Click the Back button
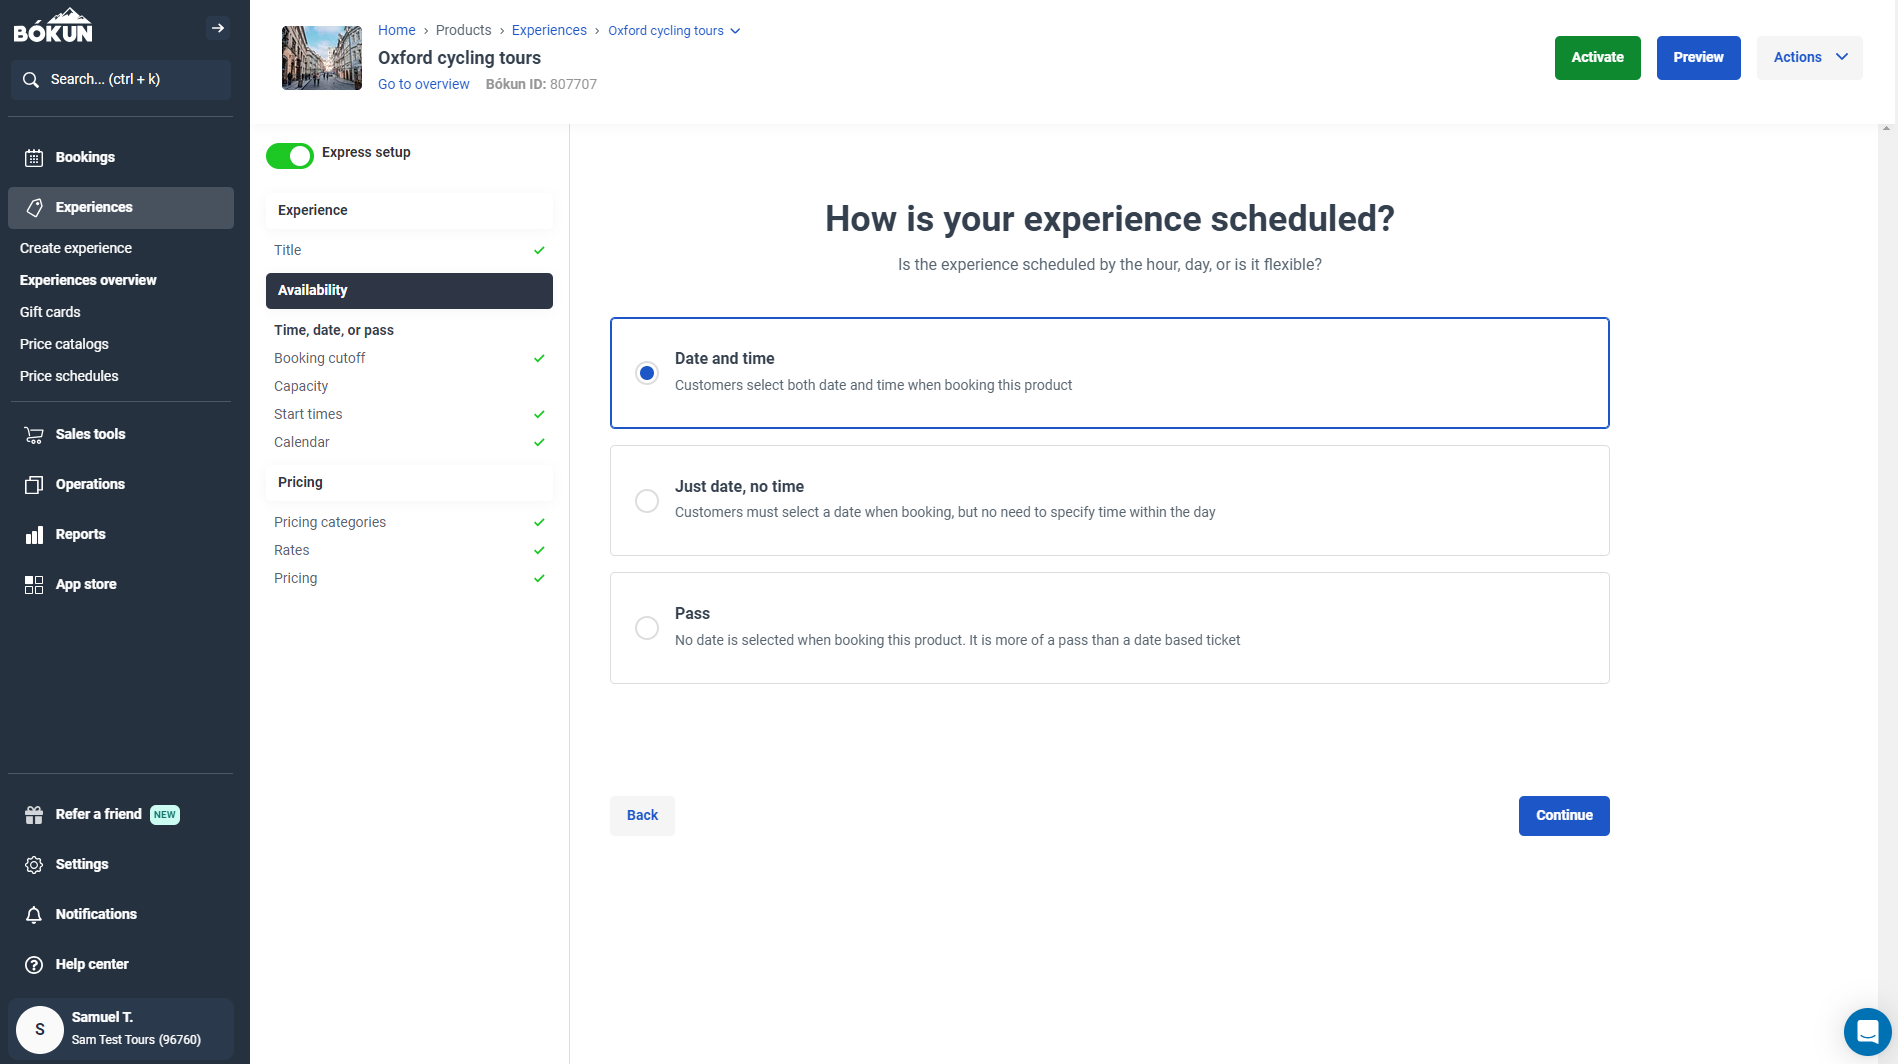Viewport: 1898px width, 1064px height. pyautogui.click(x=642, y=816)
